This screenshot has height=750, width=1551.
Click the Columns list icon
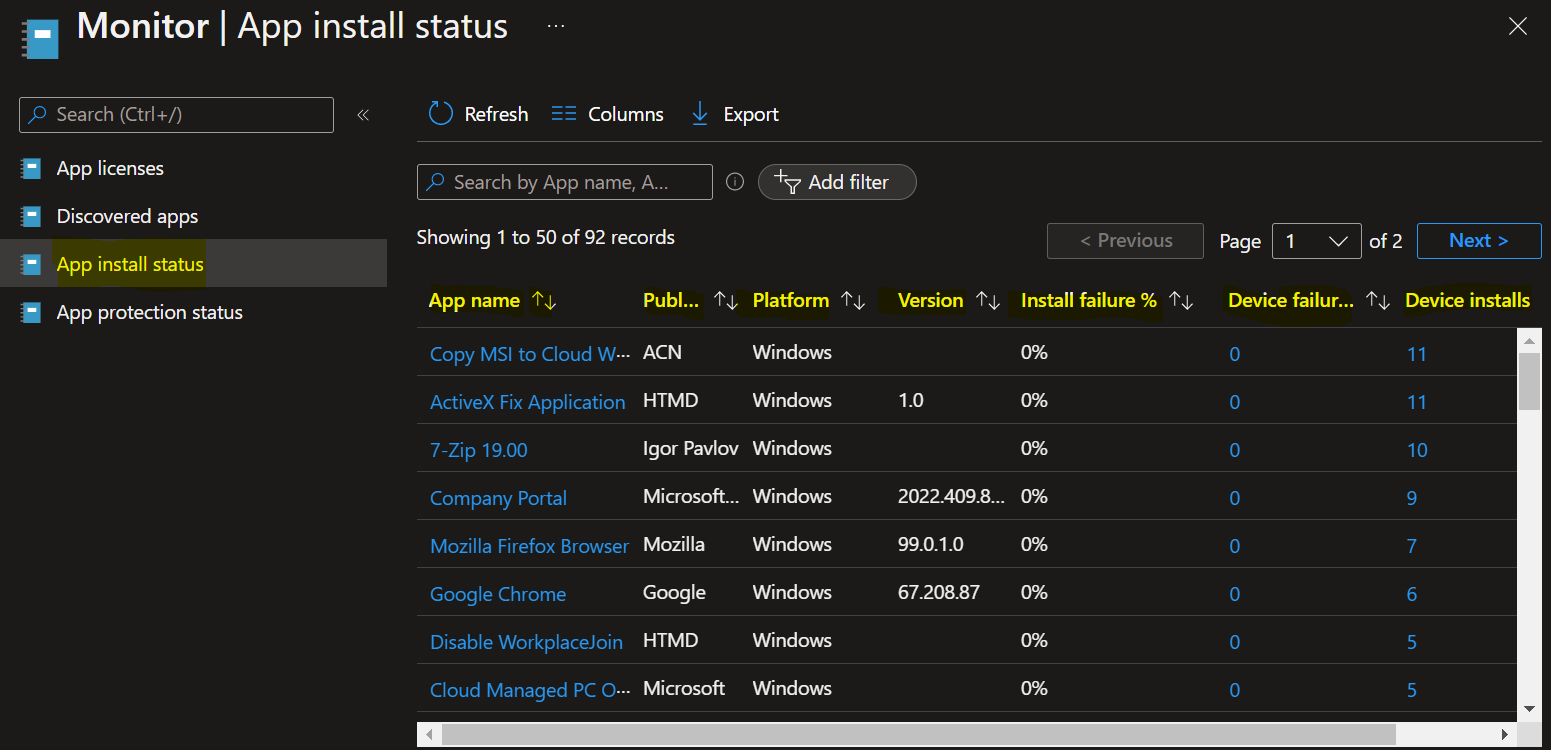(564, 114)
